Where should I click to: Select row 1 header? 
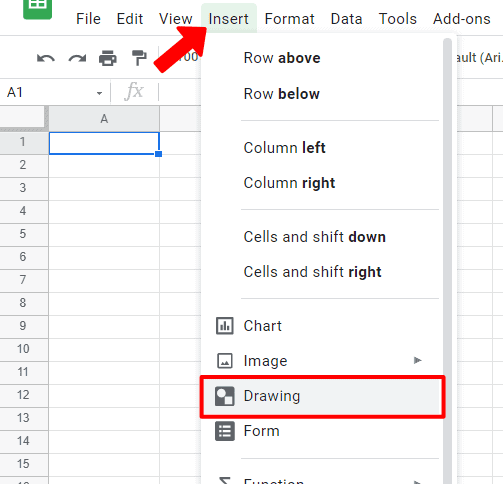(x=23, y=142)
